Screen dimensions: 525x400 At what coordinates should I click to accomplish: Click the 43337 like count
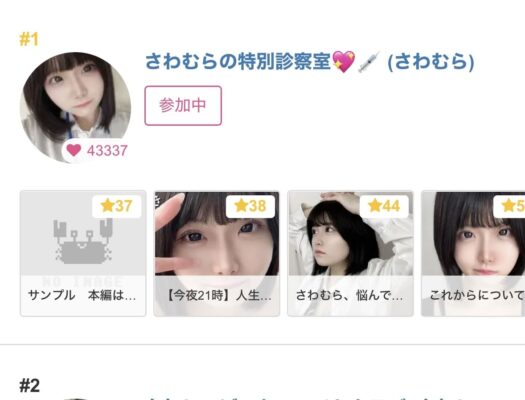point(107,151)
